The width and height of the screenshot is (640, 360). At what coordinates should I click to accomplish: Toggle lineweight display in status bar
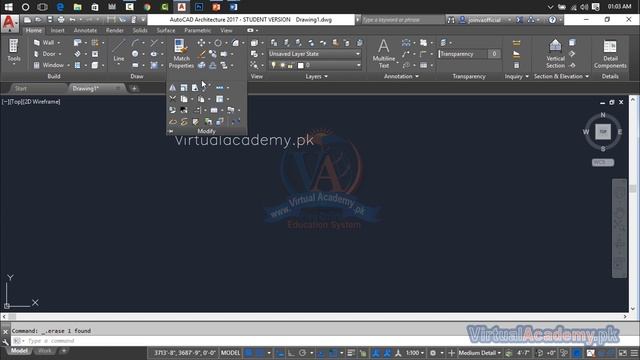click(x=351, y=353)
